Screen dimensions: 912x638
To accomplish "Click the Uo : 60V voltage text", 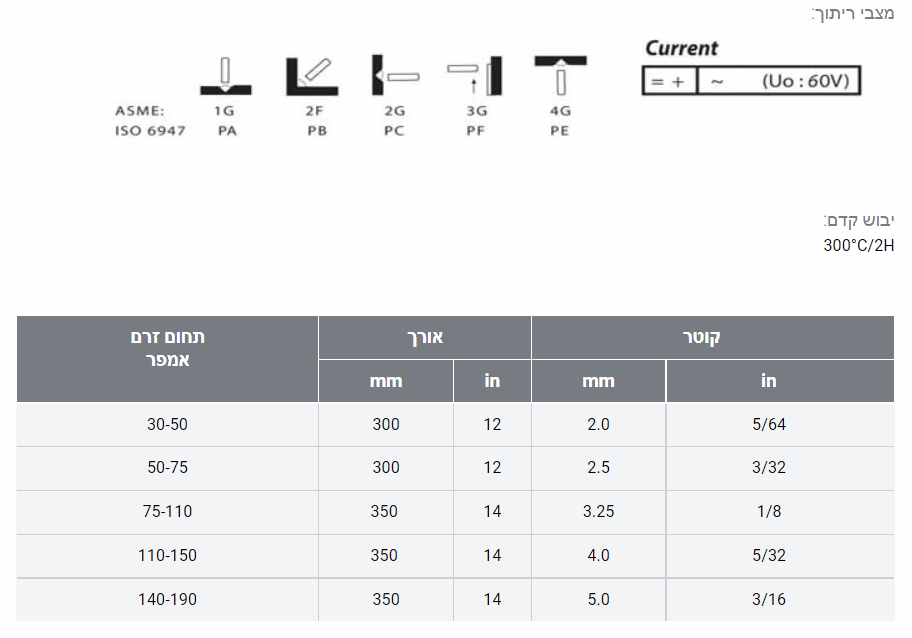I will point(805,81).
